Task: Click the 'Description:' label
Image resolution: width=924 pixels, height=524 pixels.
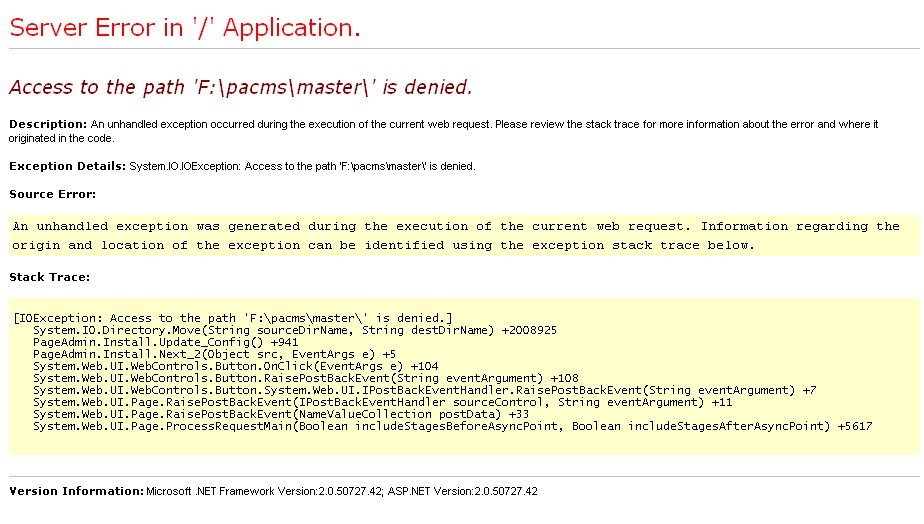Action: pos(48,124)
